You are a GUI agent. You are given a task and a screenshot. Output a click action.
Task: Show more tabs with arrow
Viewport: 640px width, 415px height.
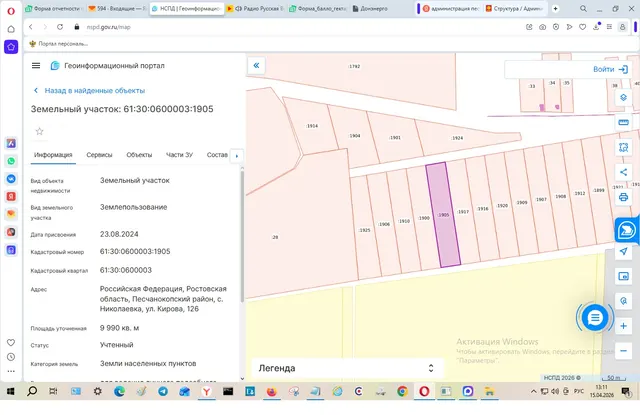(237, 155)
